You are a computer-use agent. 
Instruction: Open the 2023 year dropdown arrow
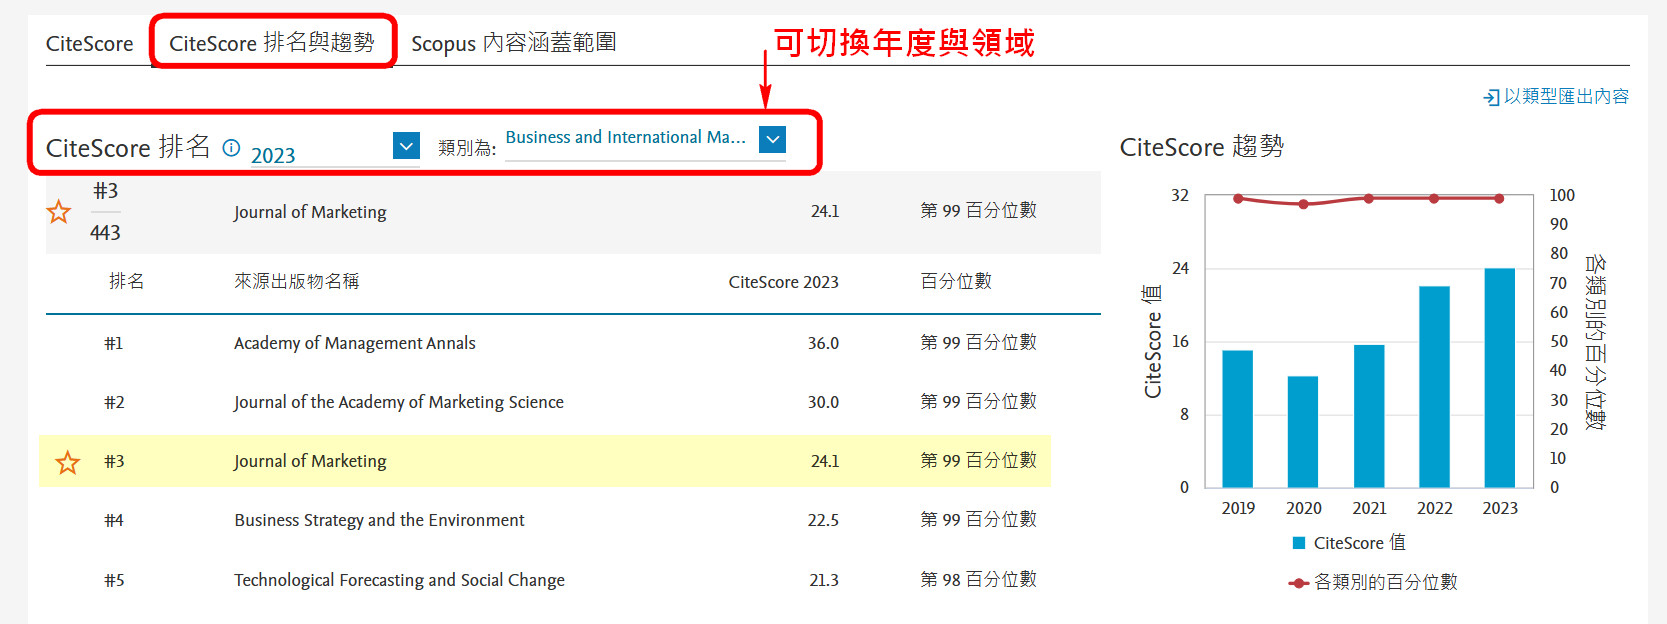(406, 146)
